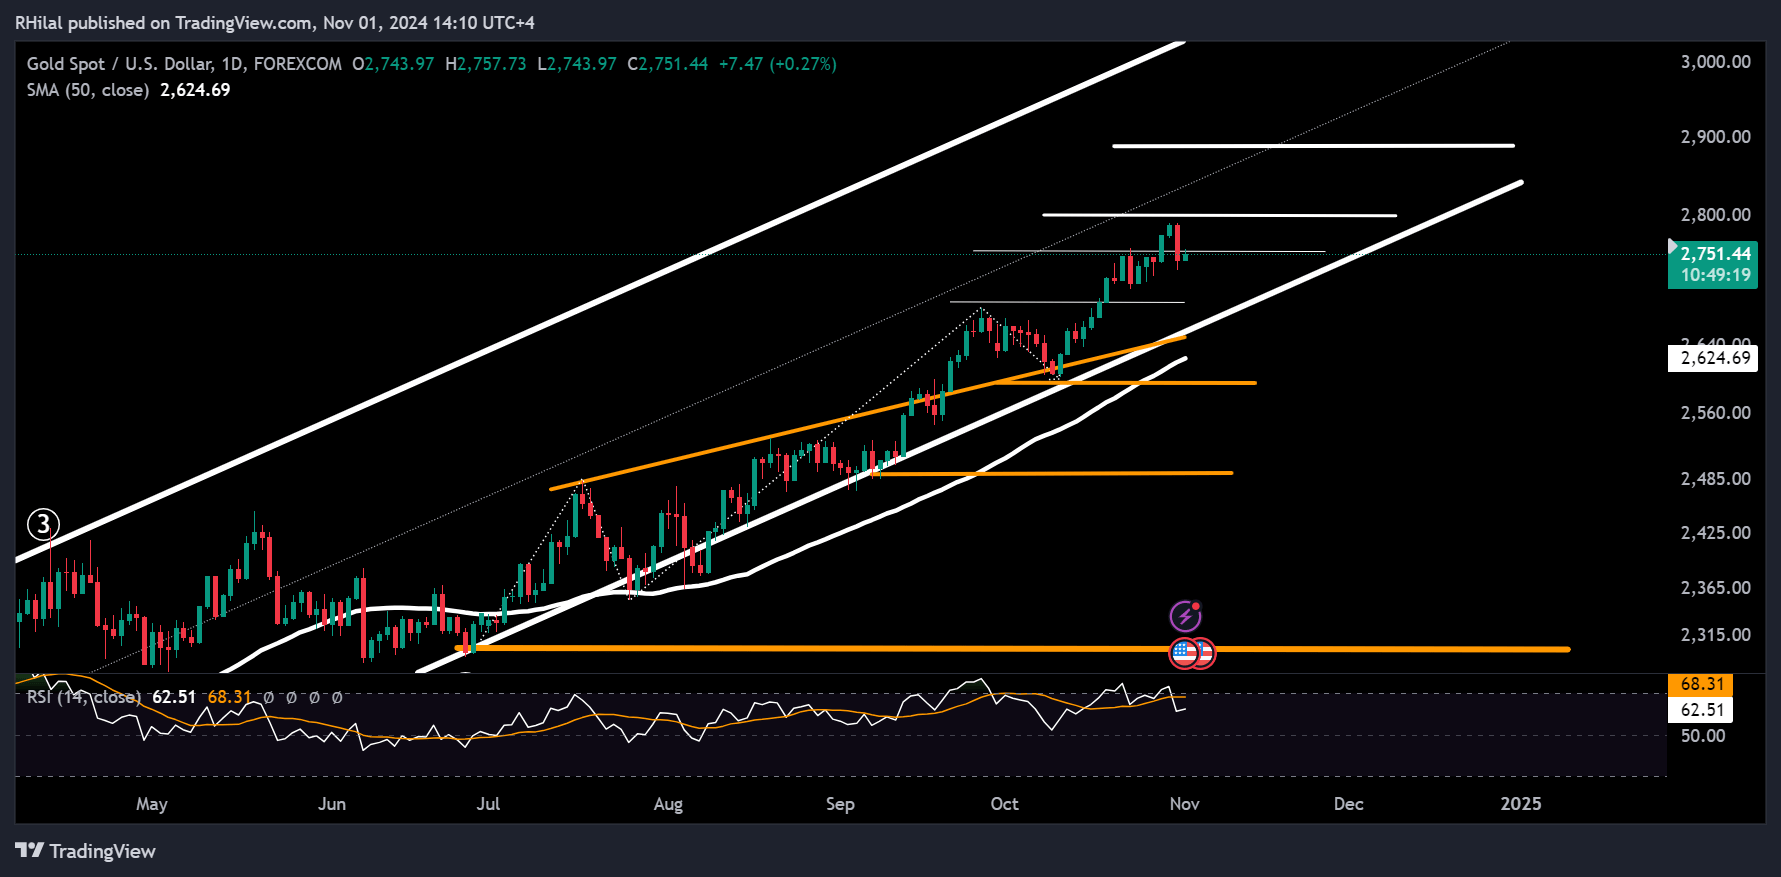Click the SMA (50, close) indicator label
This screenshot has height=877, width=1781.
(x=88, y=90)
